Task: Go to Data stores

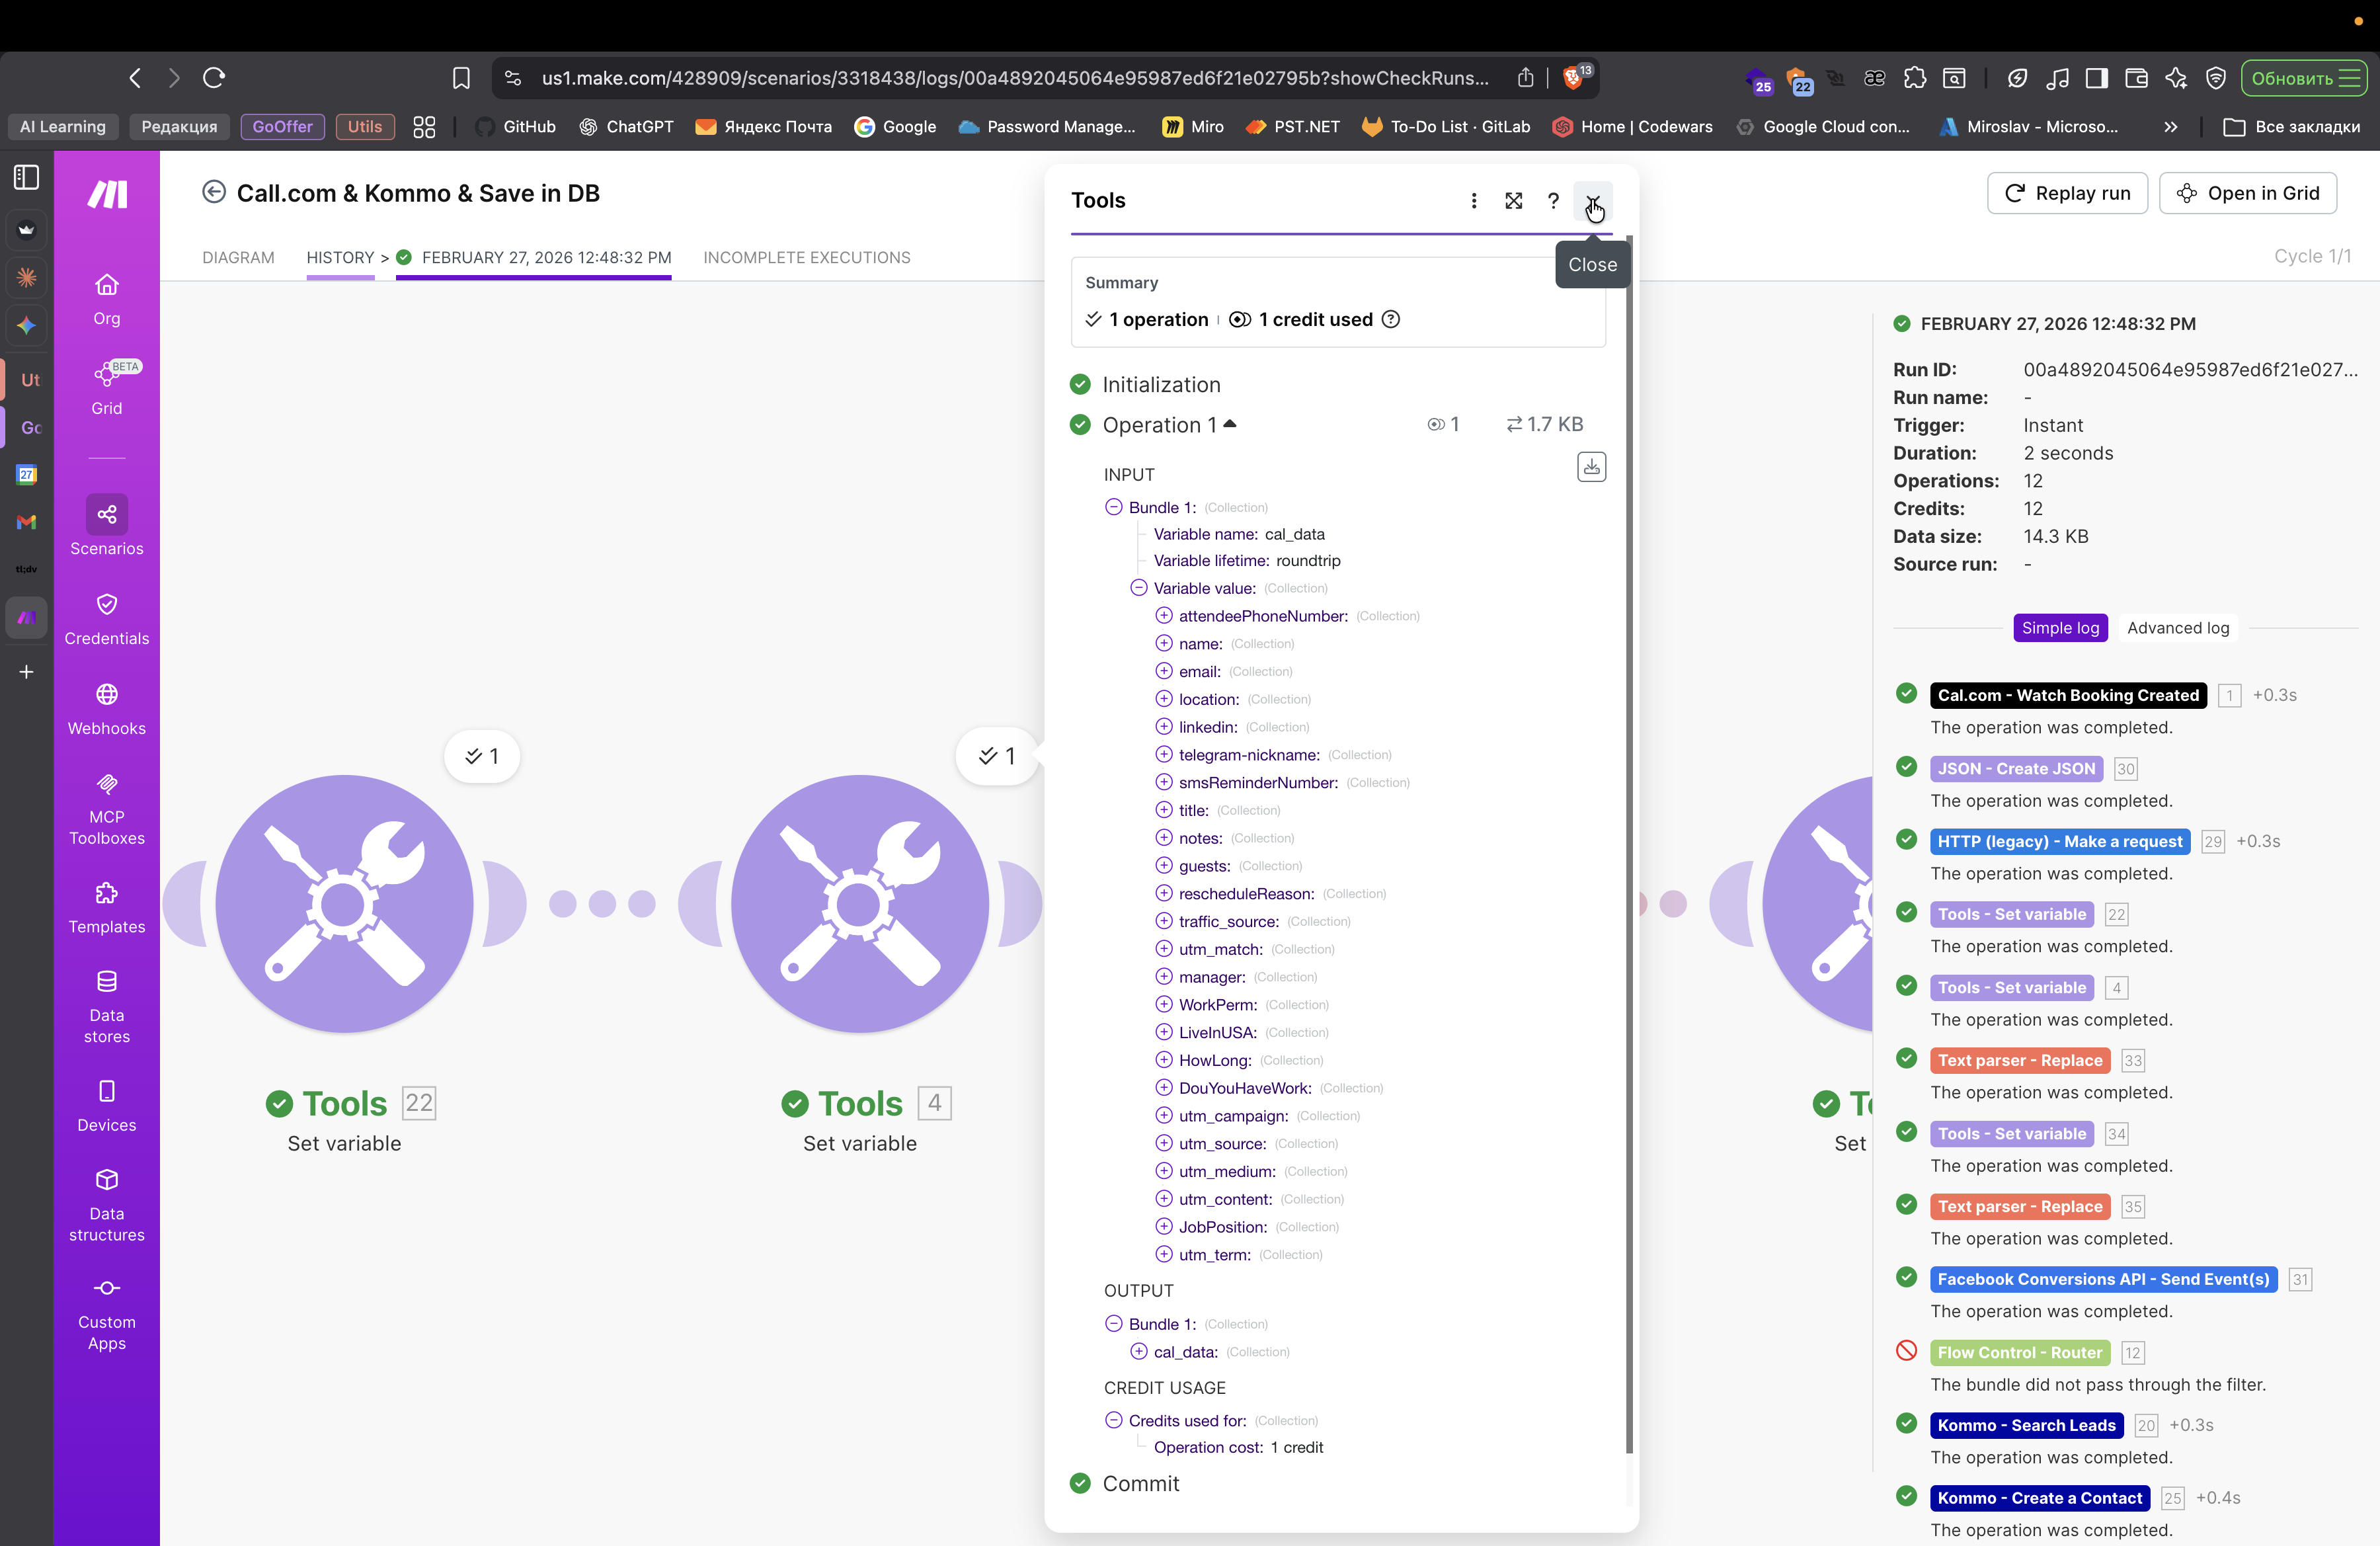Action: coord(106,1005)
